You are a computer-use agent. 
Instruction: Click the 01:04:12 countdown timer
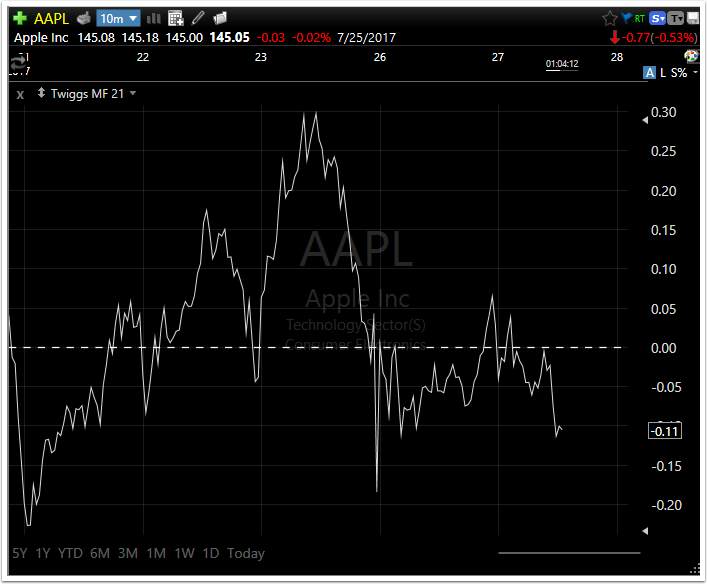tap(562, 64)
